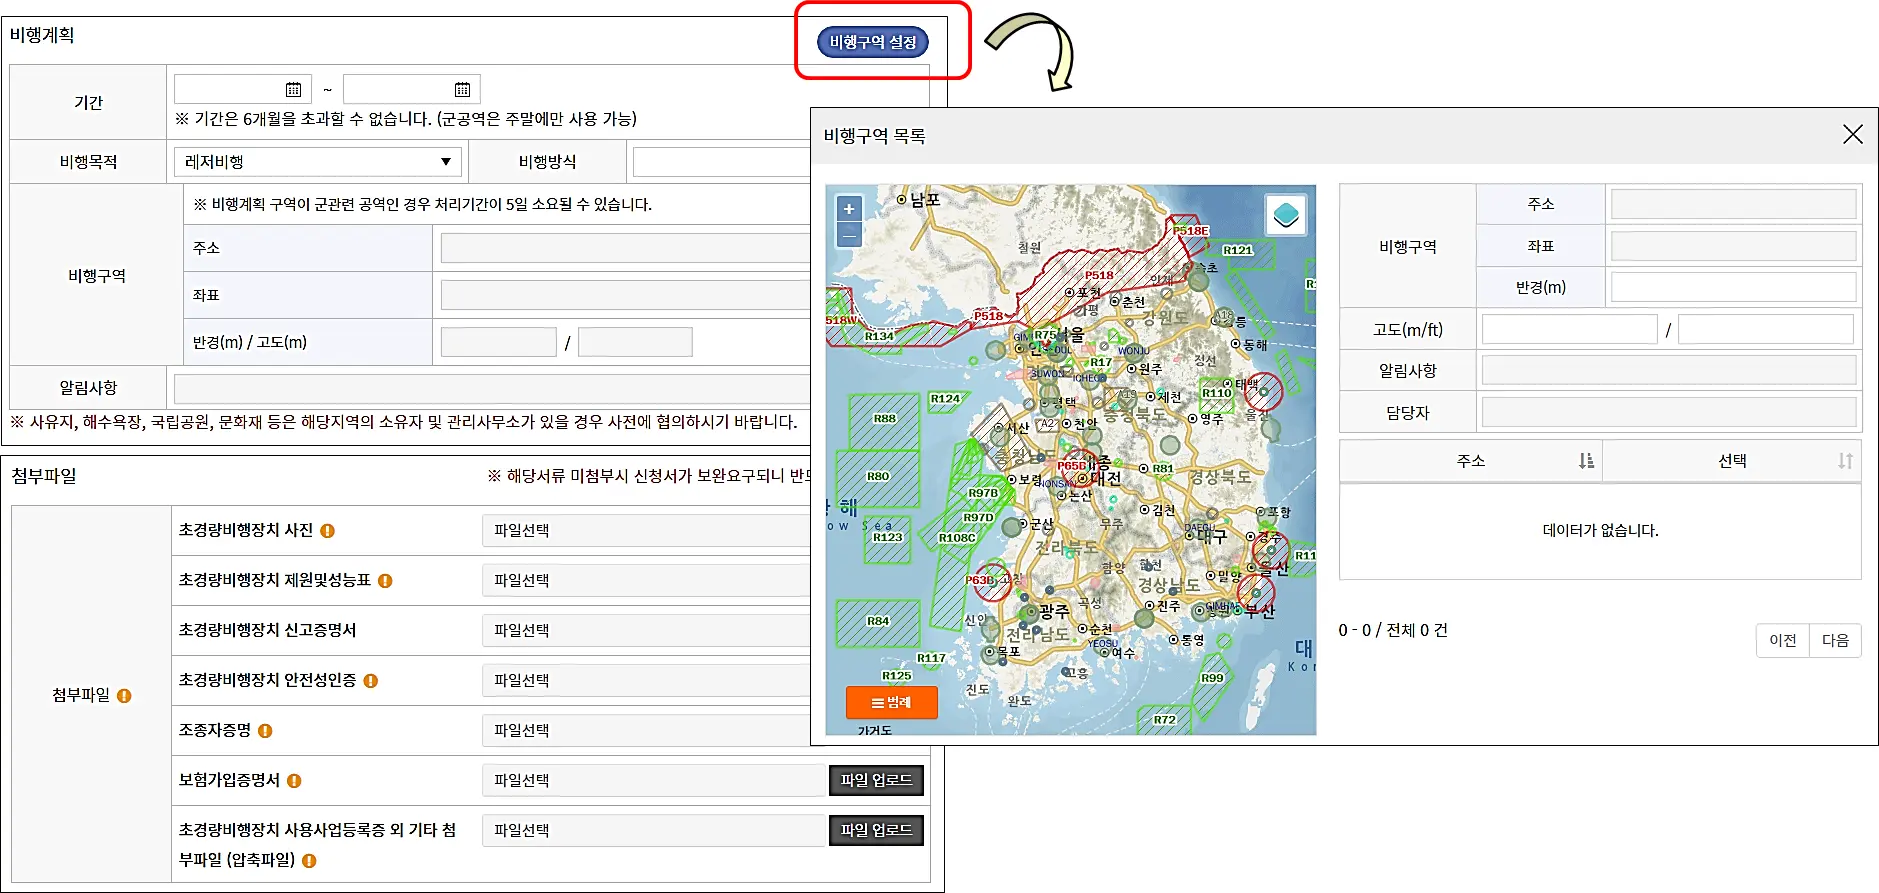Select file for 초경량비행장치 제원및성능표
Image resolution: width=1879 pixels, height=893 pixels.
[x=646, y=580]
